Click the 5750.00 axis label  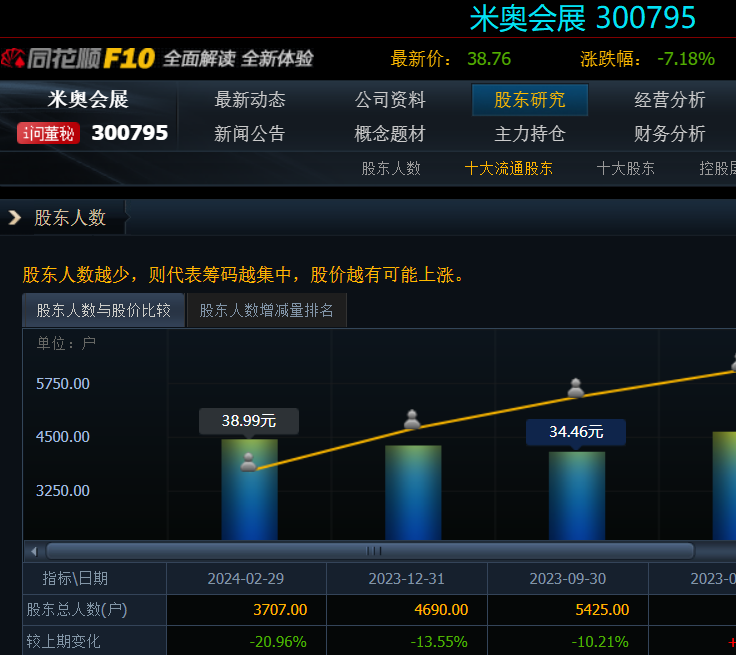63,384
